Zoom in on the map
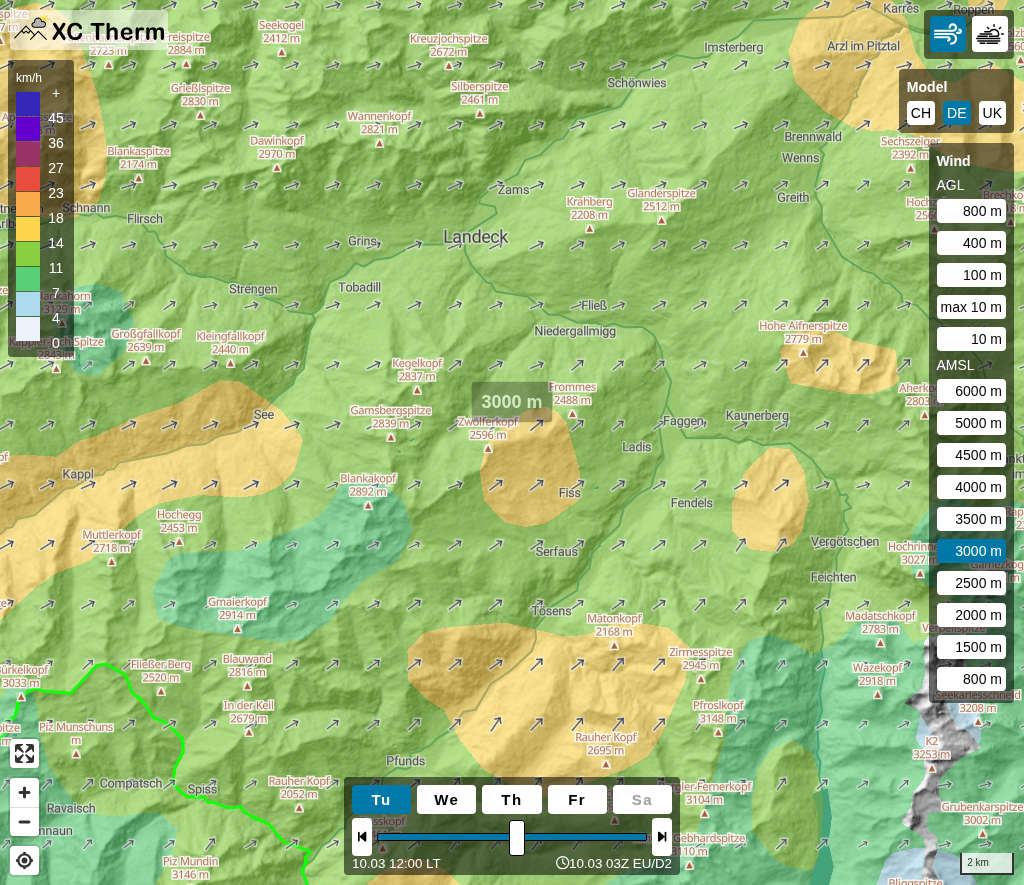The height and width of the screenshot is (885, 1024). pyautogui.click(x=25, y=793)
